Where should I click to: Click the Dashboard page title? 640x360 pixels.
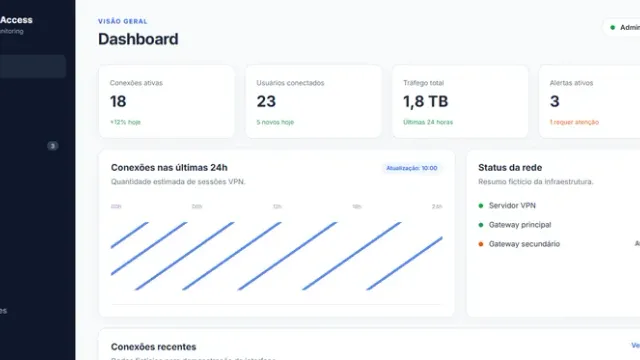click(x=138, y=39)
